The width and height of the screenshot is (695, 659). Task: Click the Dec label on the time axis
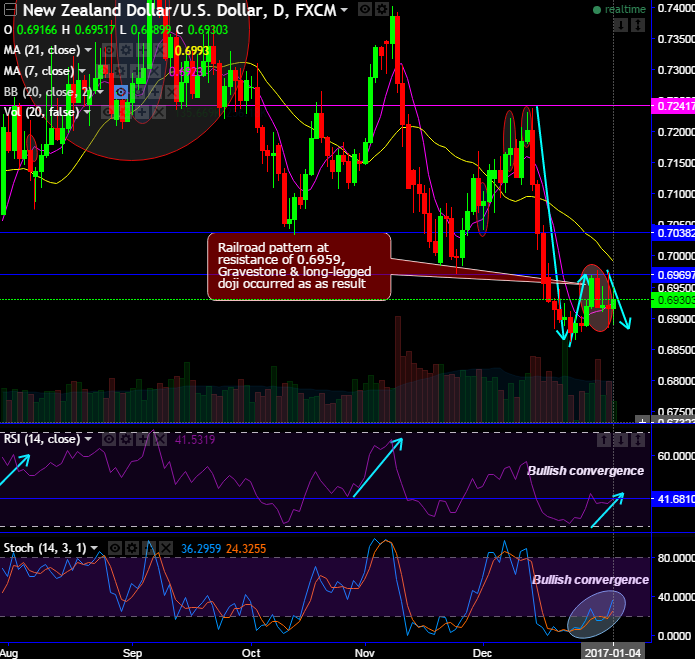coord(483,653)
